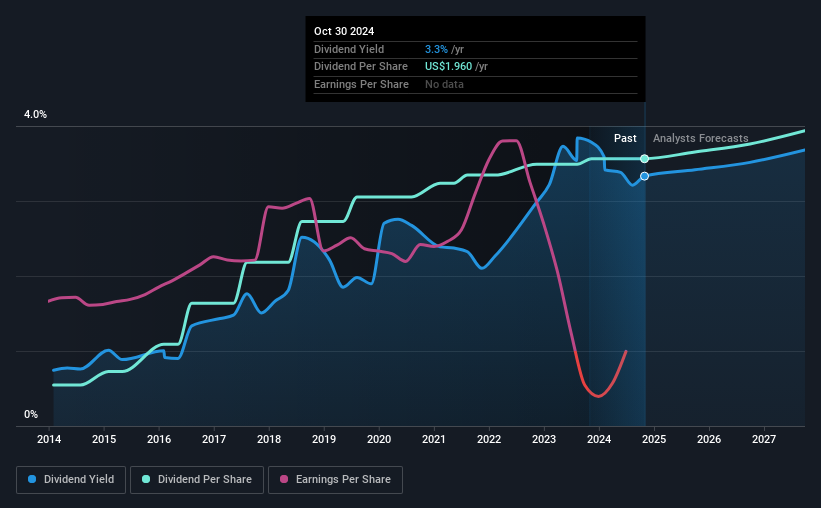Click the 2026 x-axis label
The height and width of the screenshot is (508, 821).
coord(709,439)
